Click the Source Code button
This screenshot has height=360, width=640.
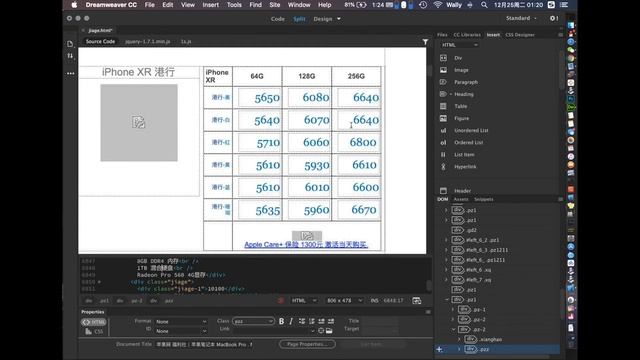(100, 42)
